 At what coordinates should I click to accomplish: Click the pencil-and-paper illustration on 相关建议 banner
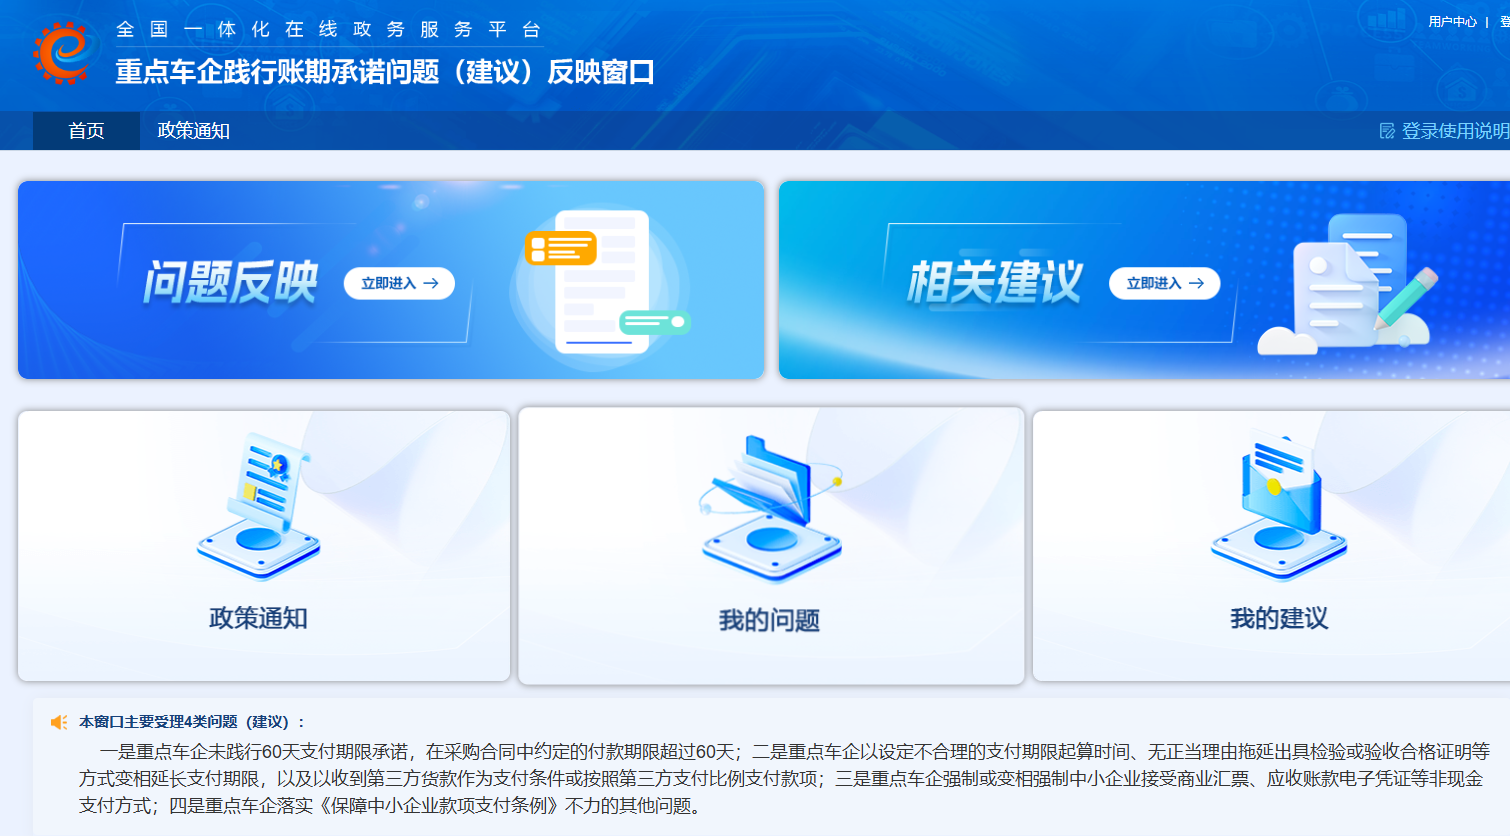pyautogui.click(x=1348, y=284)
